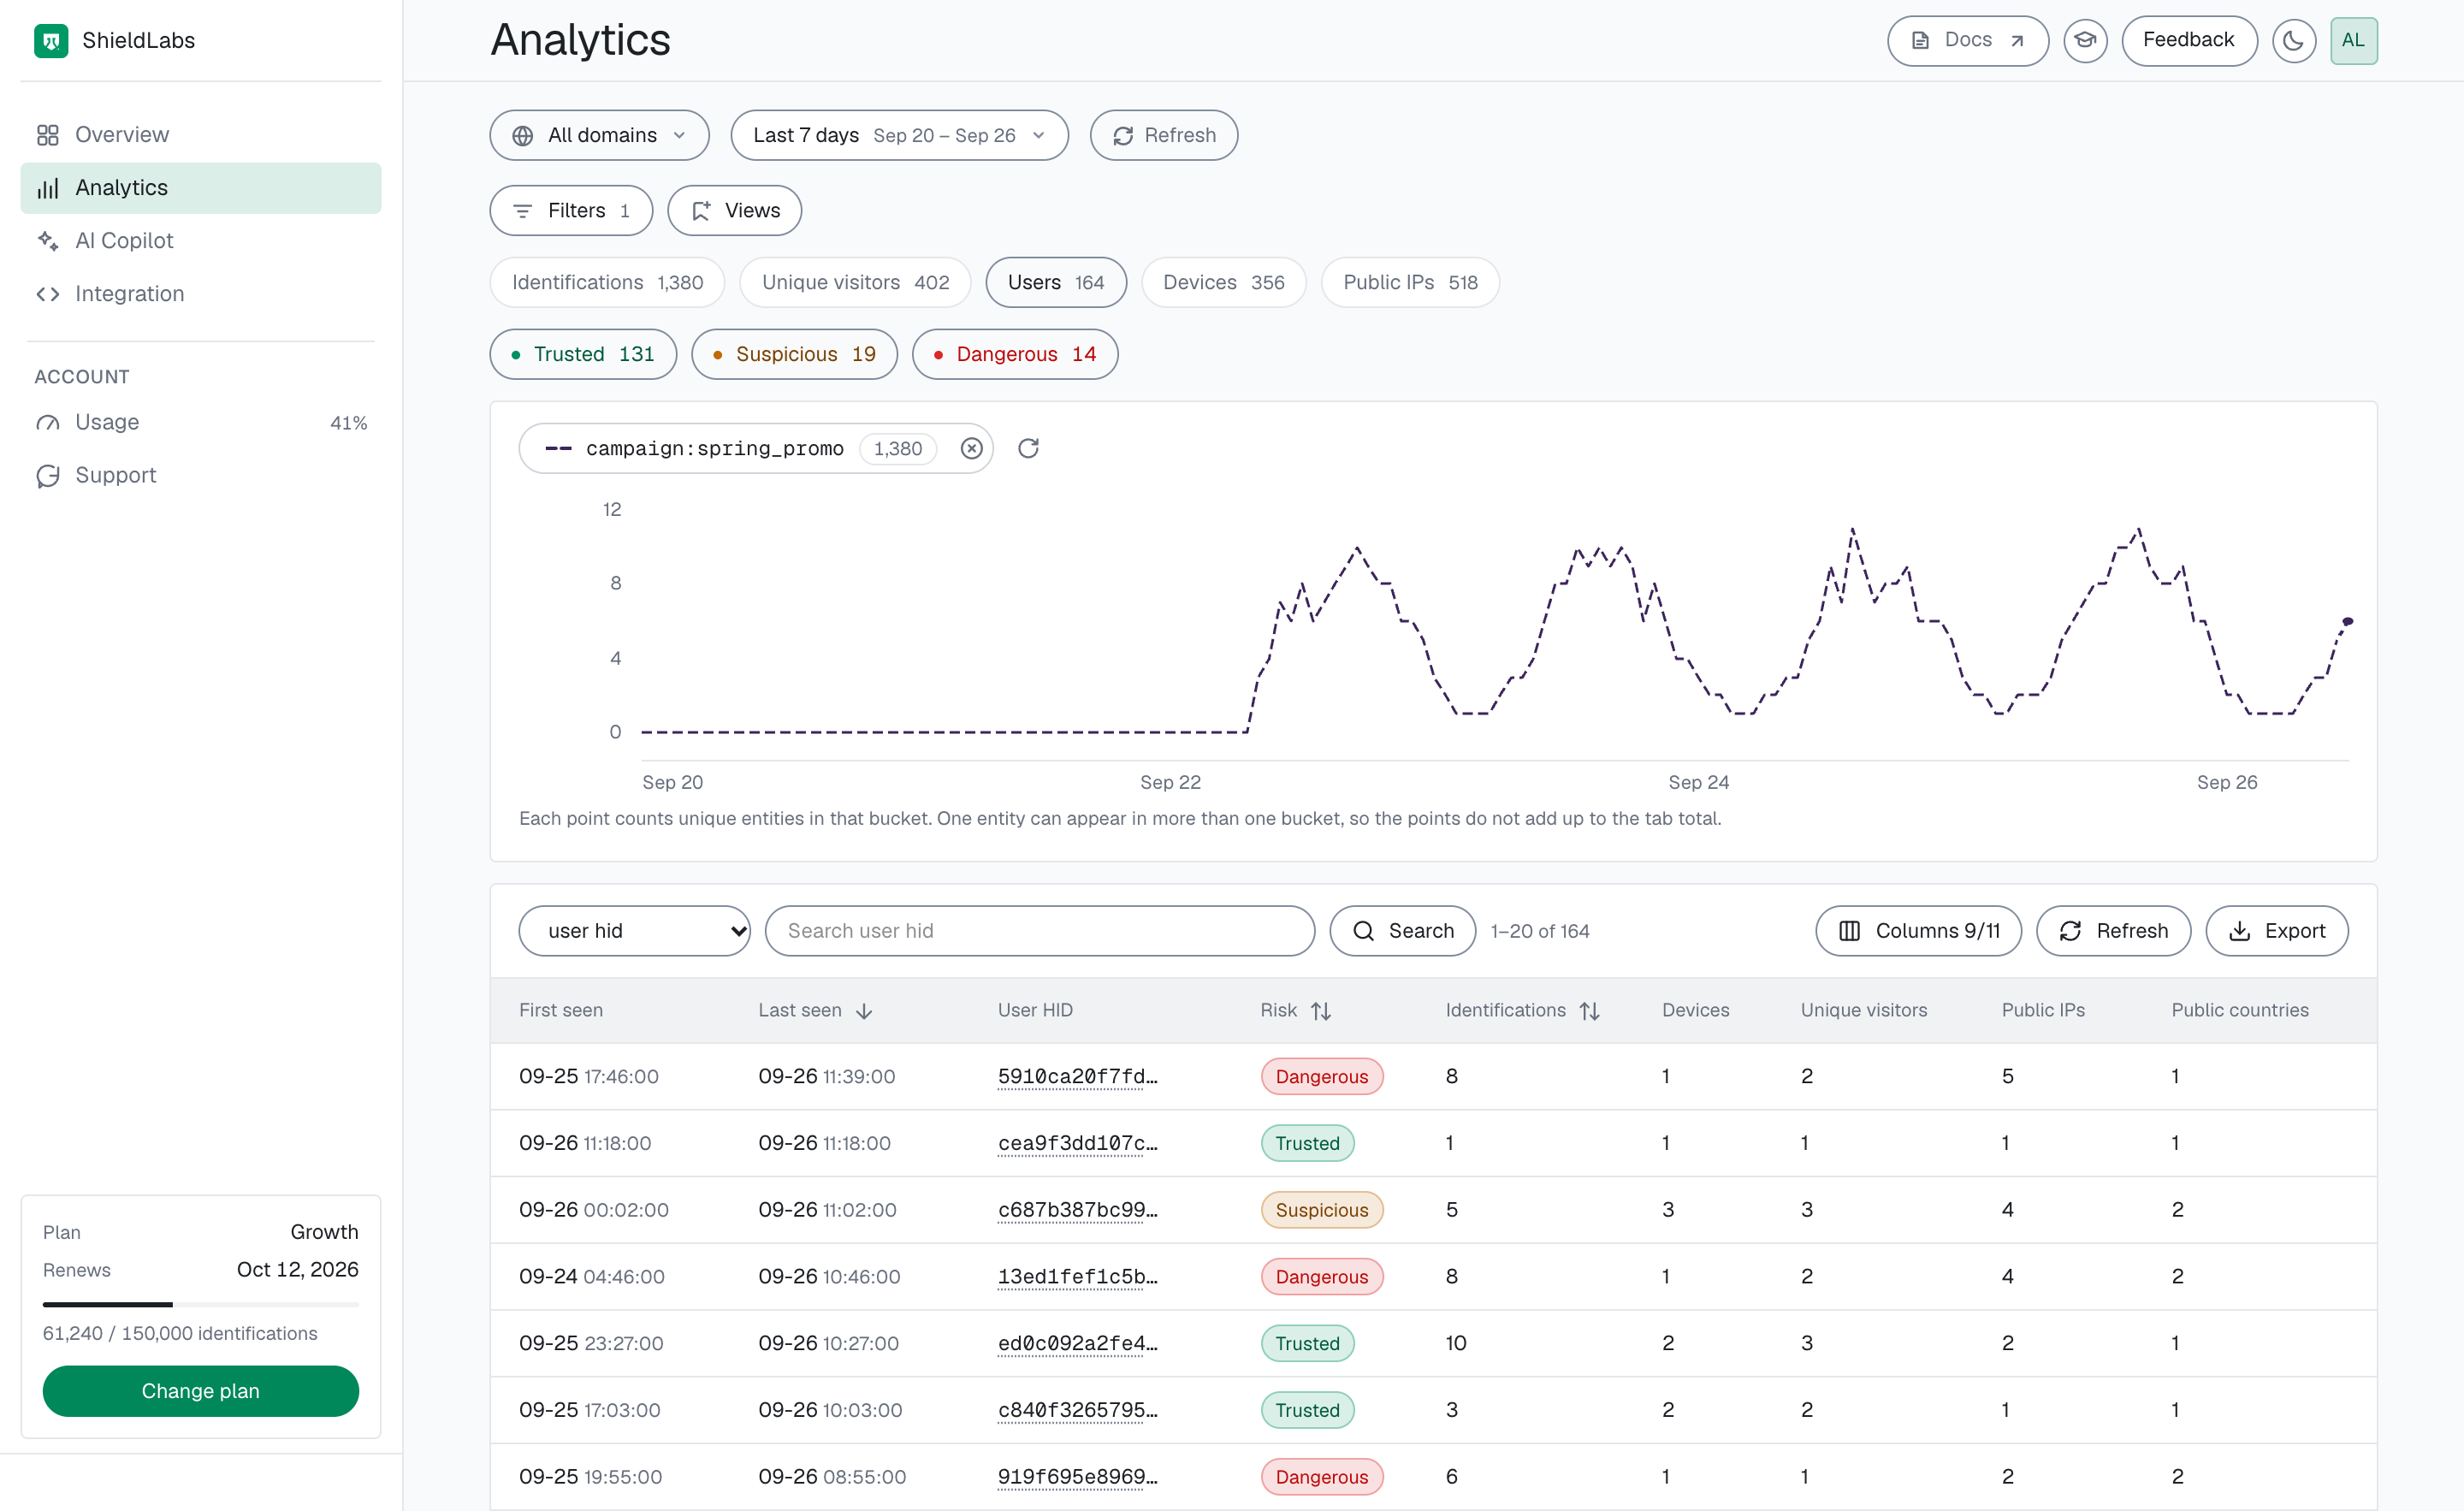The width and height of the screenshot is (2464, 1511).
Task: Open Filters panel
Action: pyautogui.click(x=571, y=210)
